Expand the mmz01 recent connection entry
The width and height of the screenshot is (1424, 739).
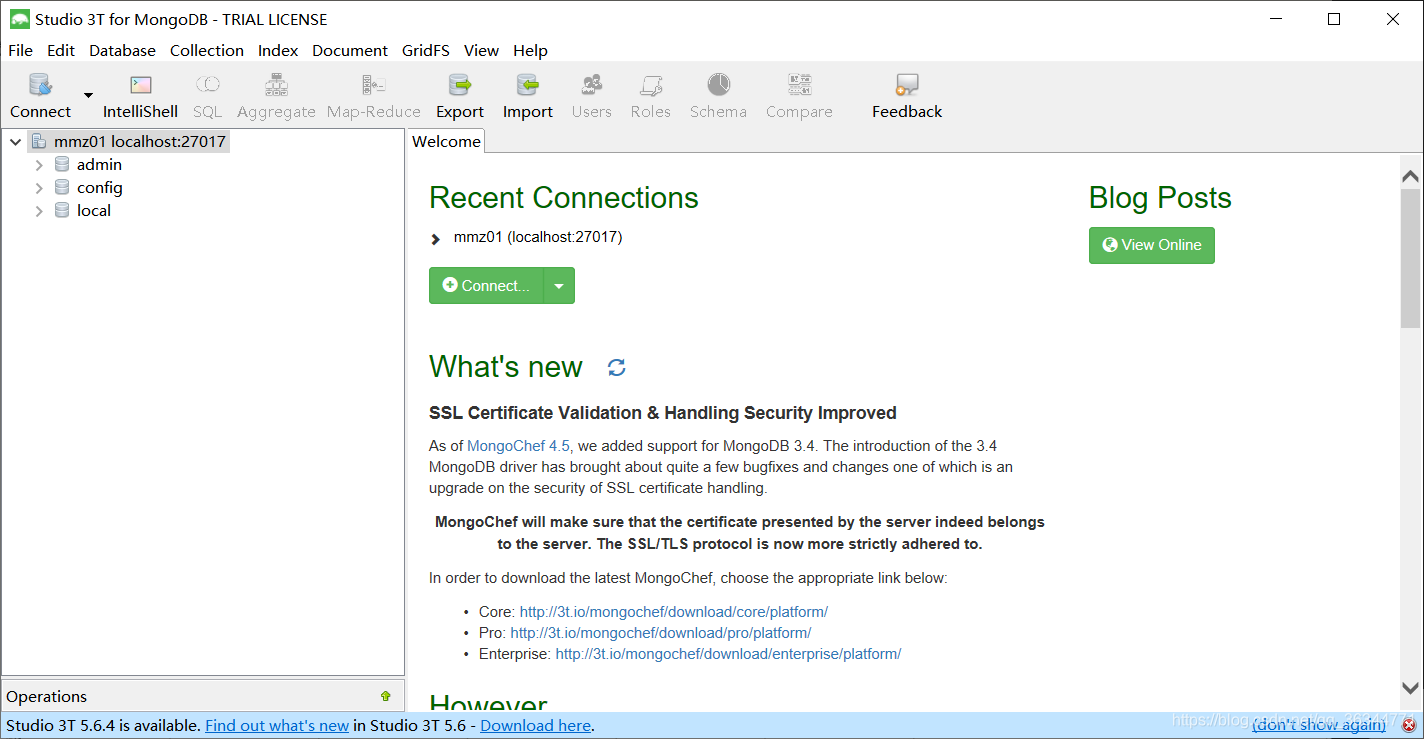tap(435, 239)
